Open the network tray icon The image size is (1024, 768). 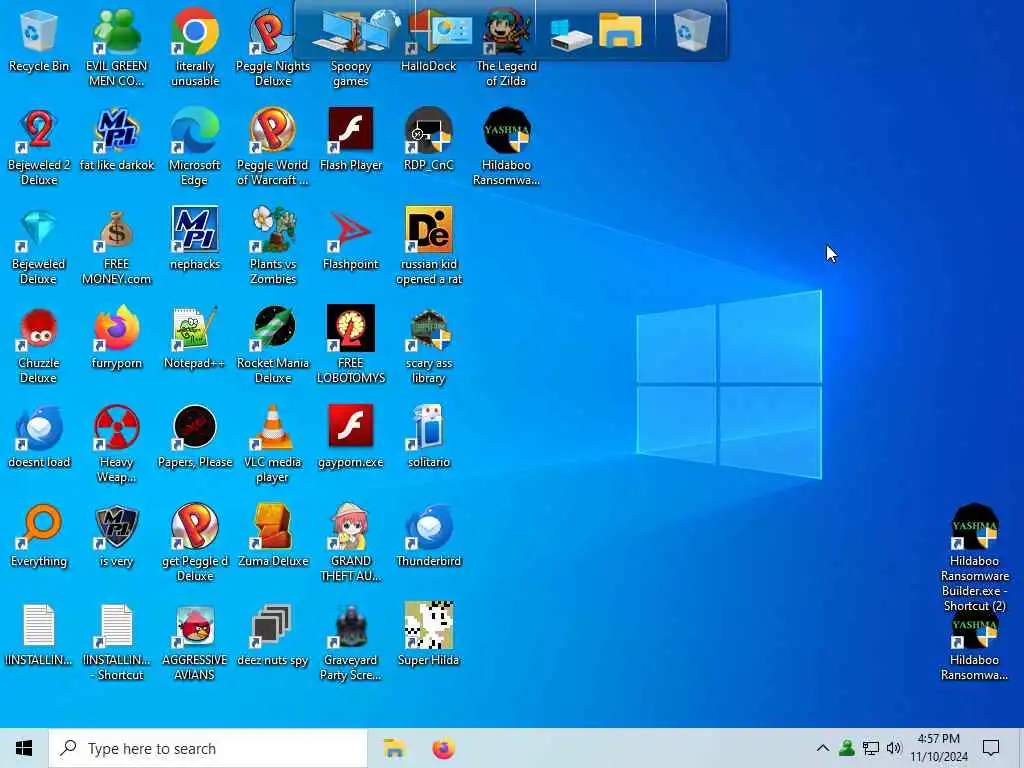[870, 748]
